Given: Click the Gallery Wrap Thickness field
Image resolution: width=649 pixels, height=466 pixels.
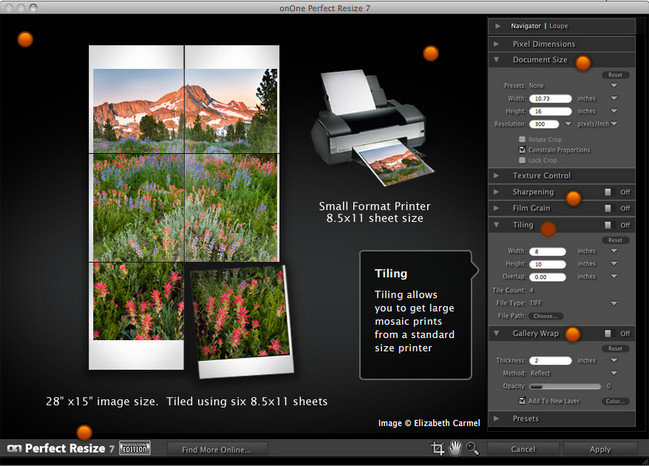Looking at the screenshot, I should [x=550, y=360].
